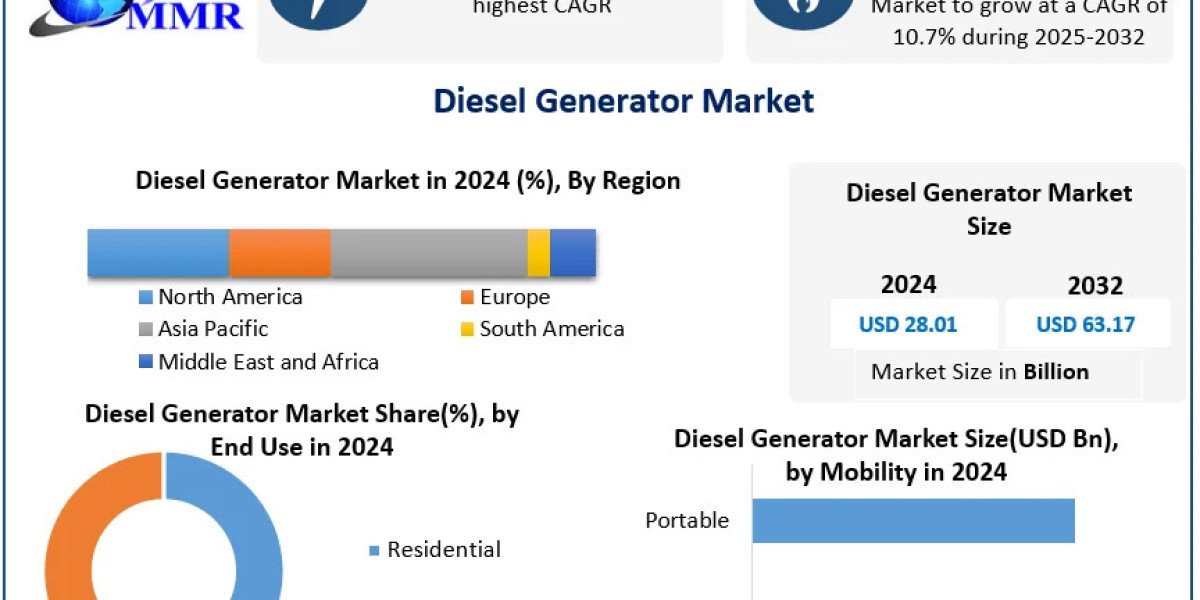The width and height of the screenshot is (1200, 600).
Task: Click the blue North America legend square
Action: (x=146, y=296)
